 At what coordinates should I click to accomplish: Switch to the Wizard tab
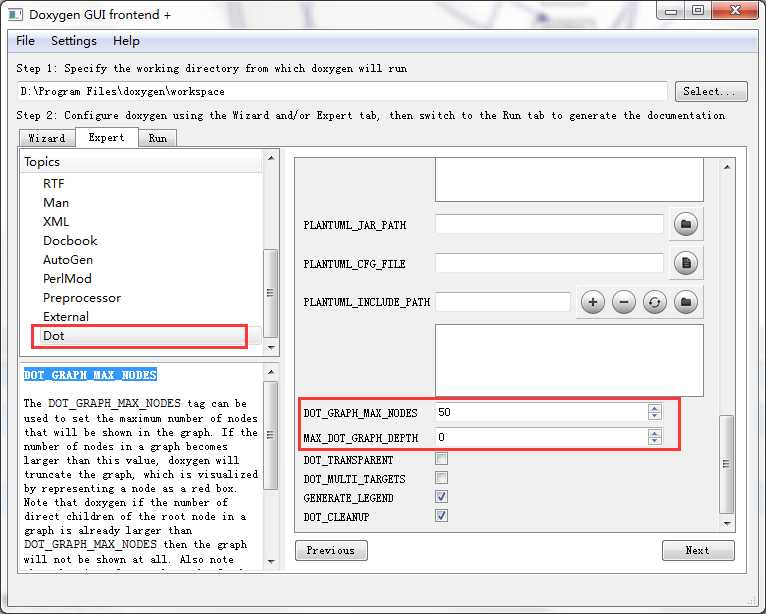(47, 138)
